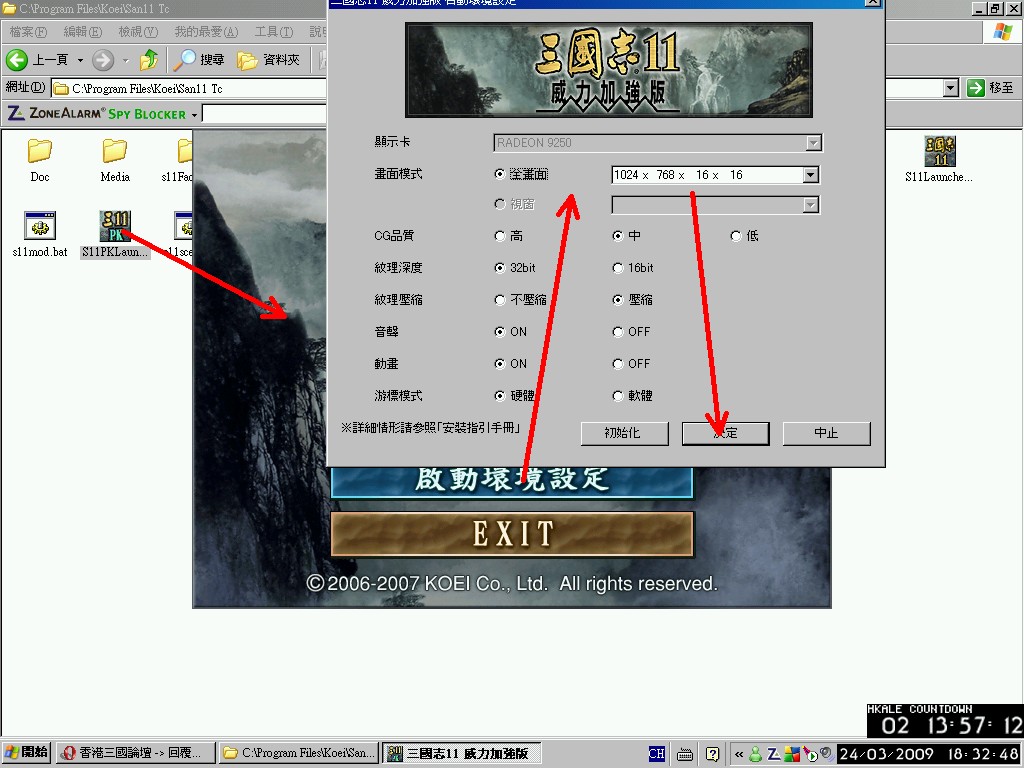Click the EXIT button in the launcher
The width and height of the screenshot is (1024, 768).
tap(512, 534)
